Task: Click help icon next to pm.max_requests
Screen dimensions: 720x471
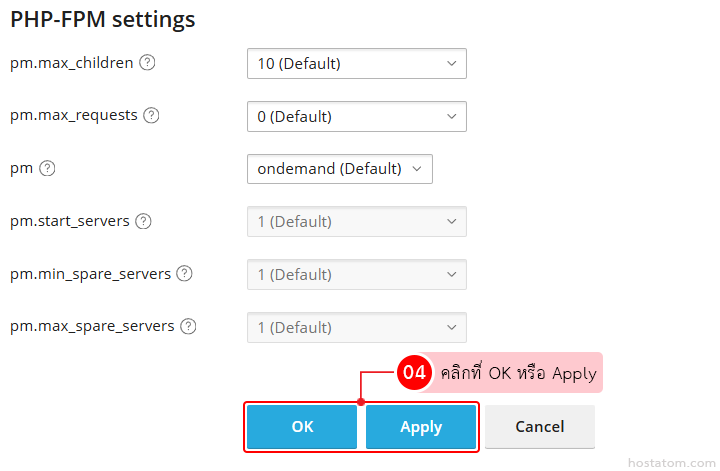Action: pos(151,115)
